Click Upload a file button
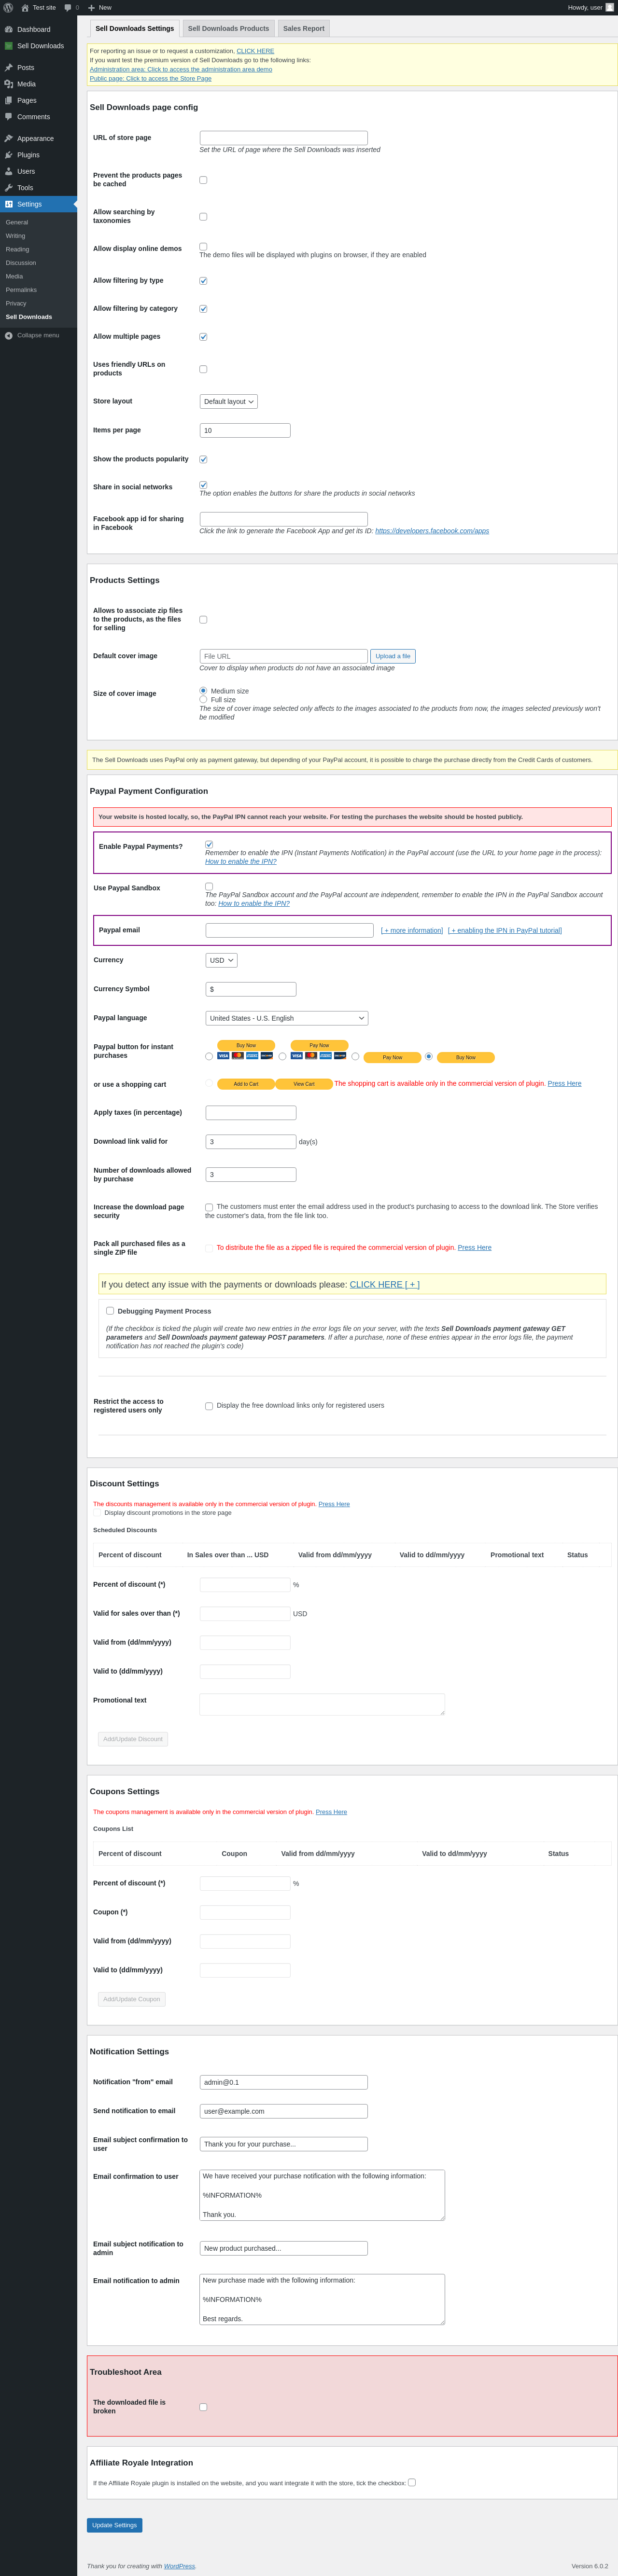The height and width of the screenshot is (2576, 618). [392, 656]
